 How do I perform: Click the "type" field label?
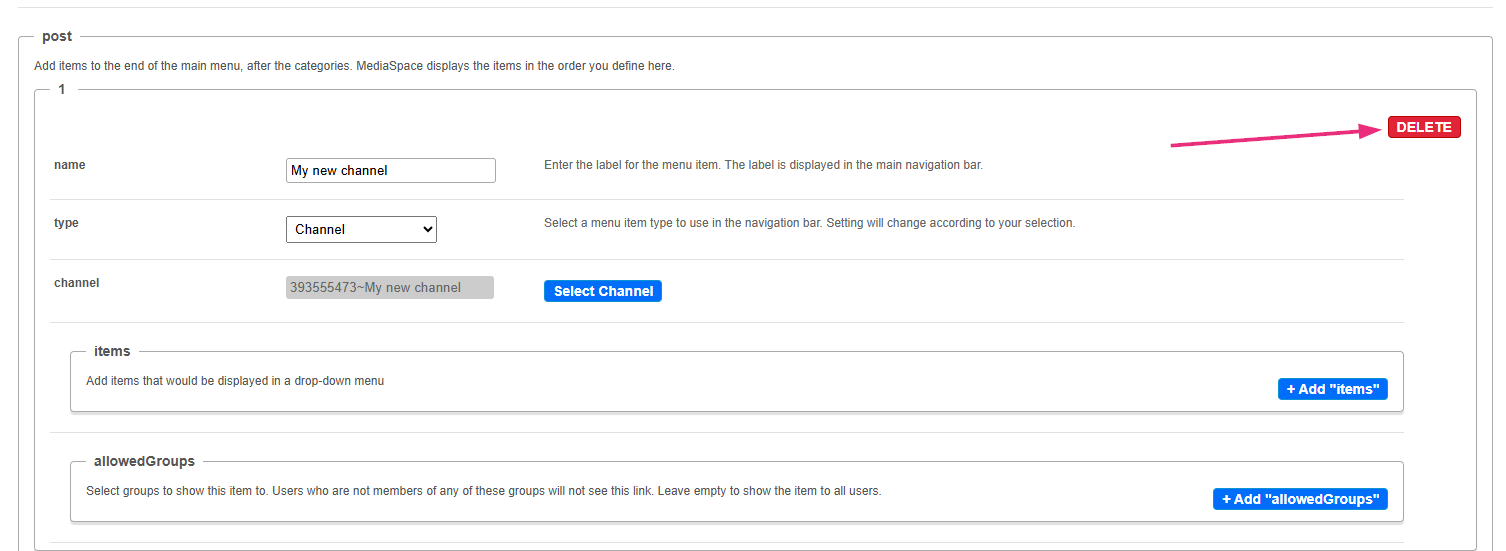click(66, 223)
